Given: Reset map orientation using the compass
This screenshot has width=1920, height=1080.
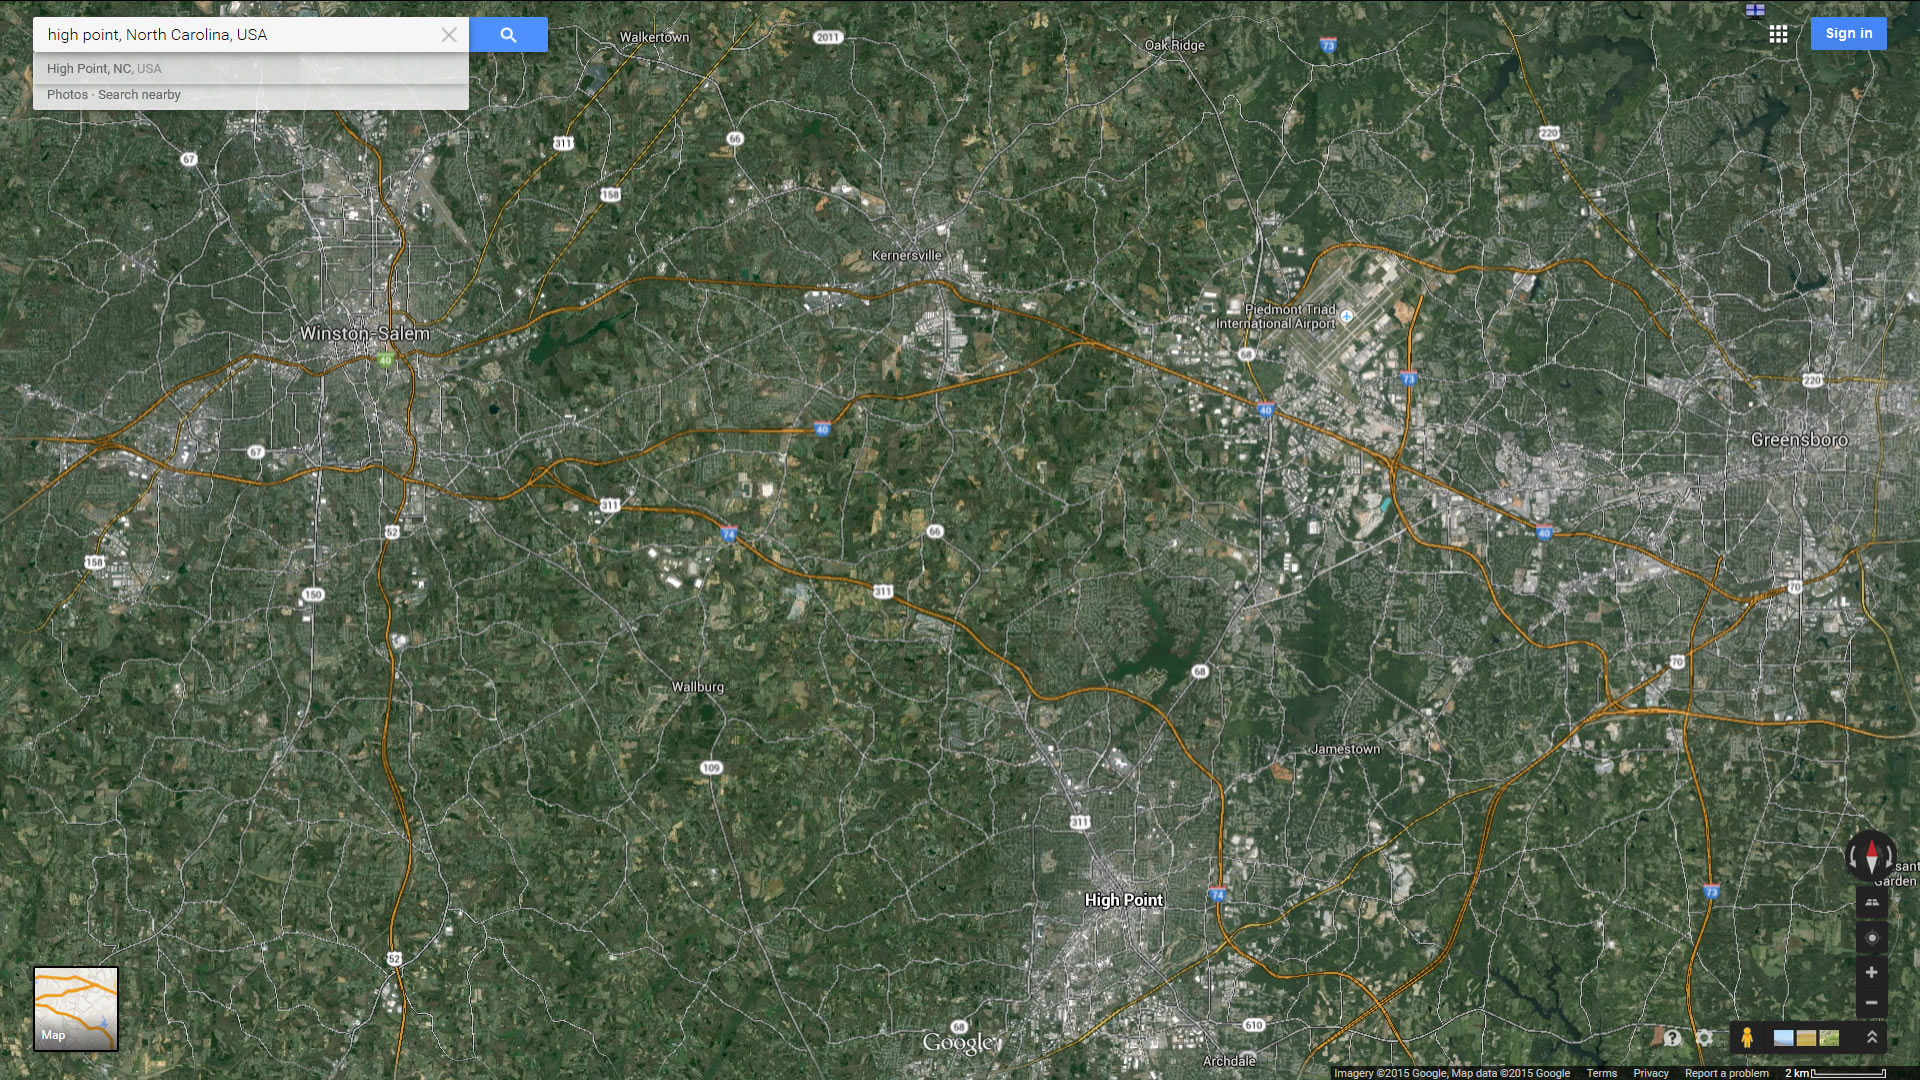Looking at the screenshot, I should point(1871,857).
